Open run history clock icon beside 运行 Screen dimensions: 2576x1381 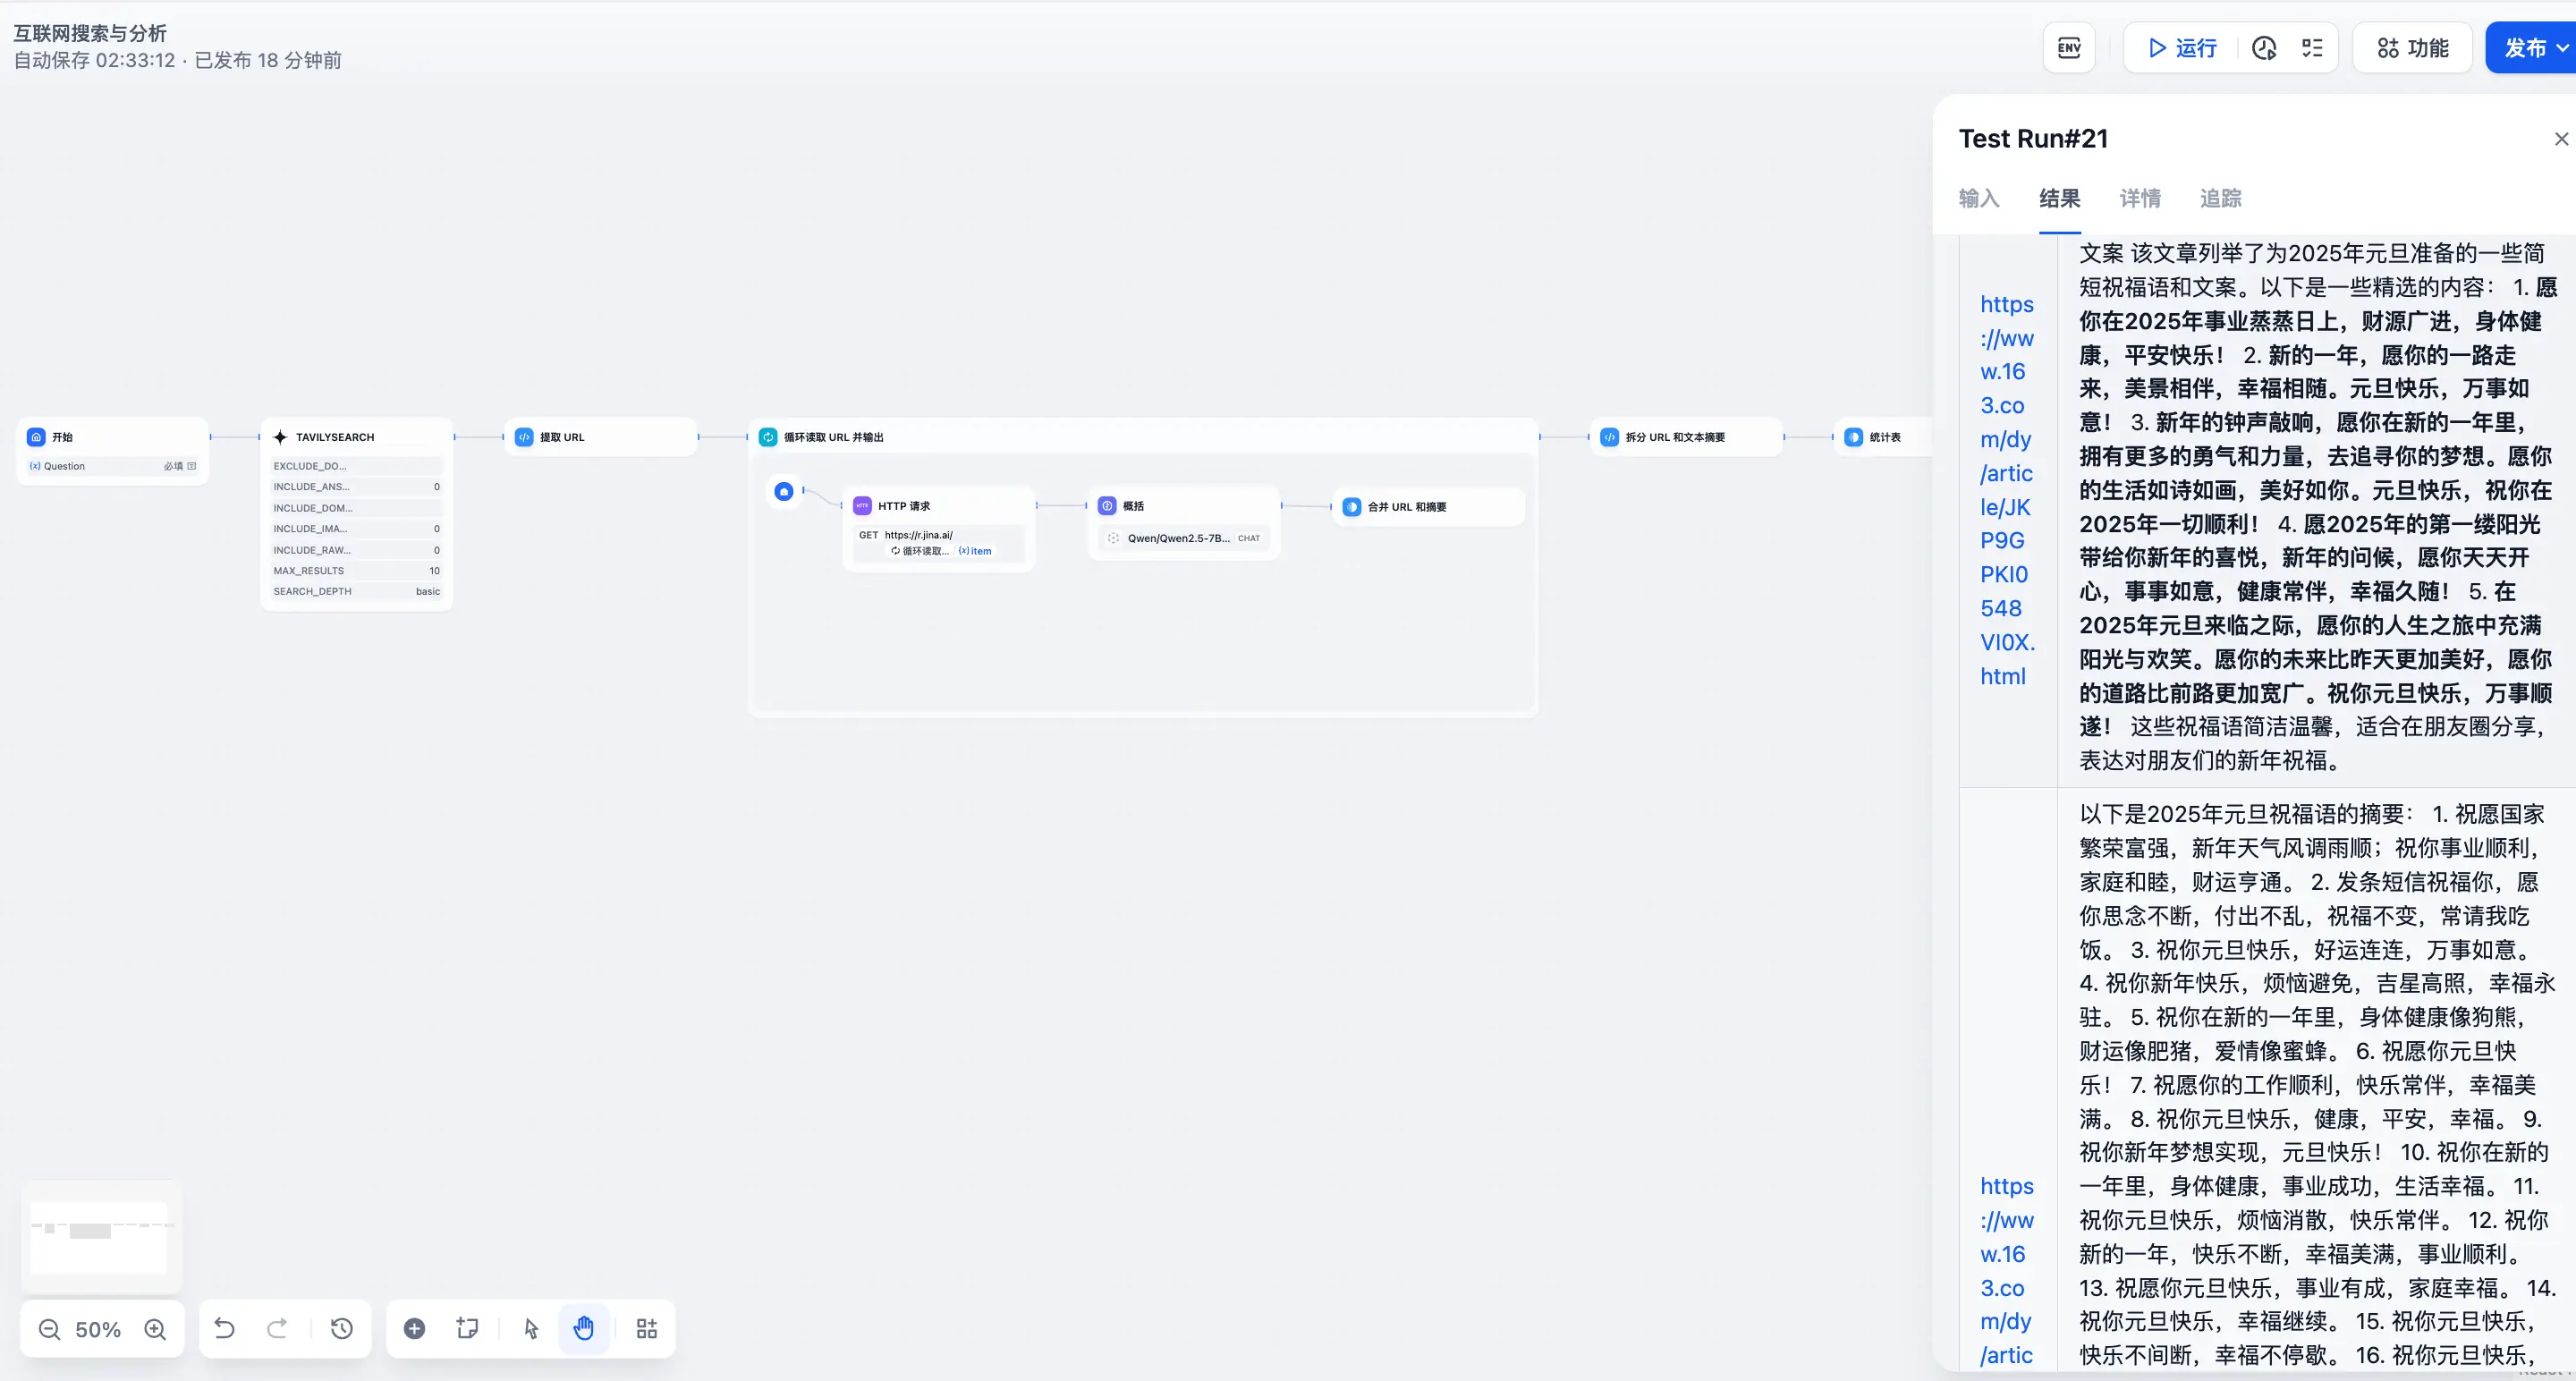click(2264, 48)
